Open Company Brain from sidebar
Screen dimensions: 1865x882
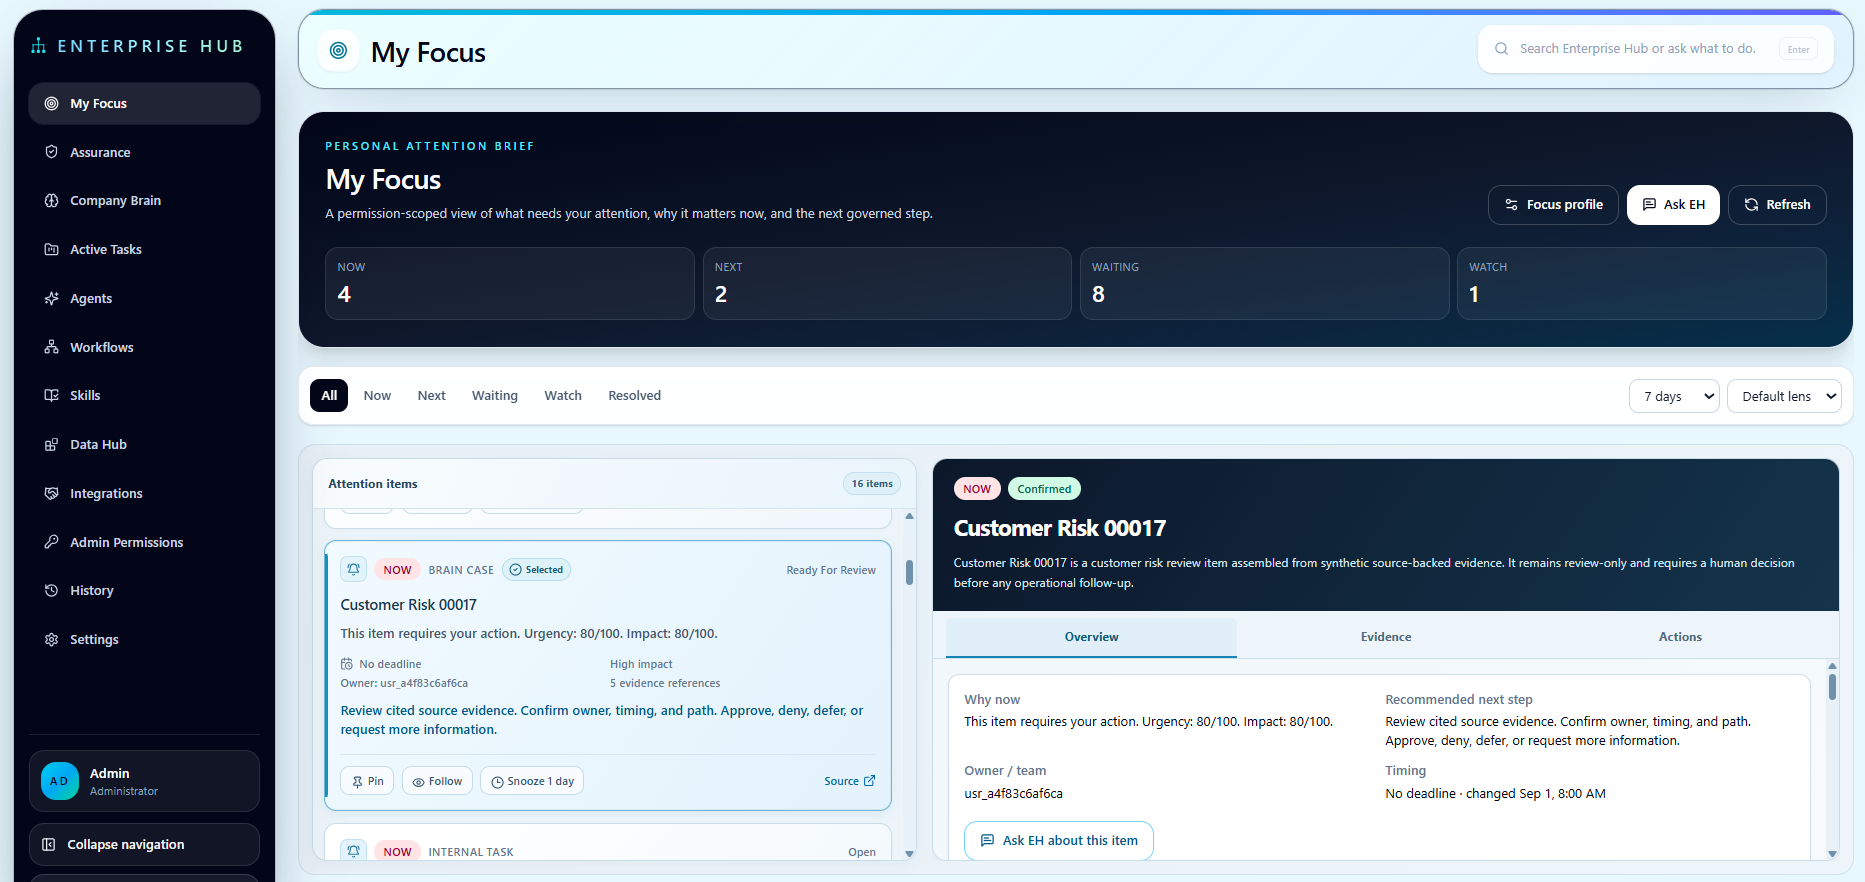[x=144, y=200]
